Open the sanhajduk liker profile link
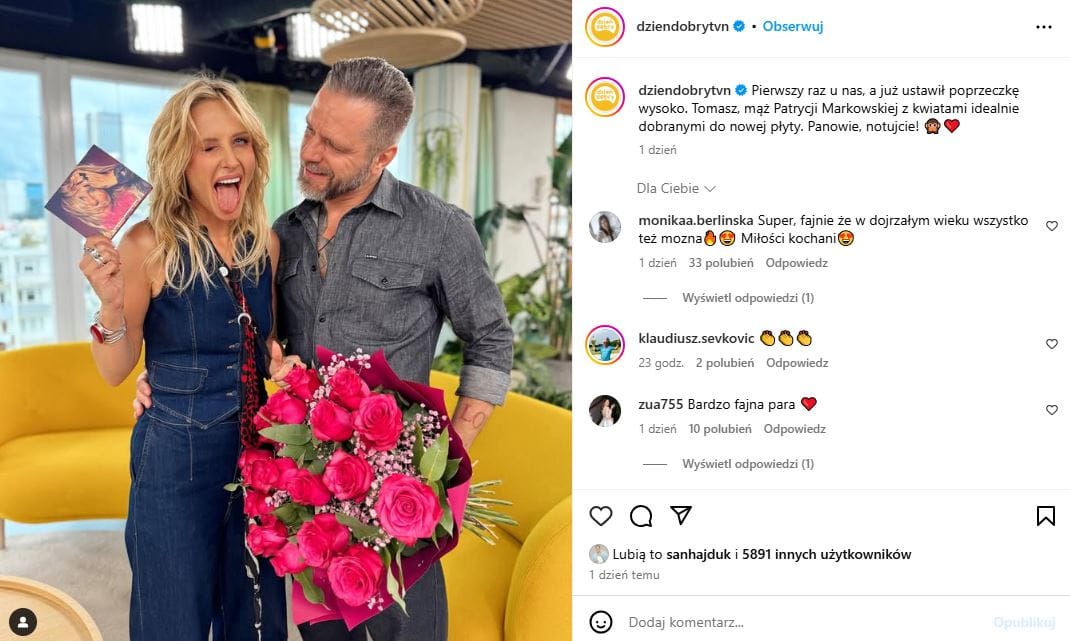The image size is (1070, 641). click(x=698, y=554)
